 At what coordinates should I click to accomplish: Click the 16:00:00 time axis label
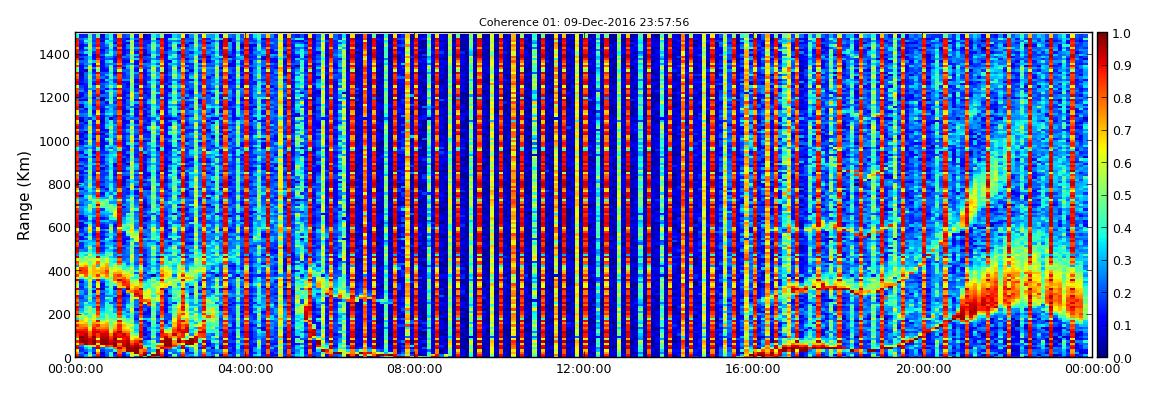coord(754,370)
